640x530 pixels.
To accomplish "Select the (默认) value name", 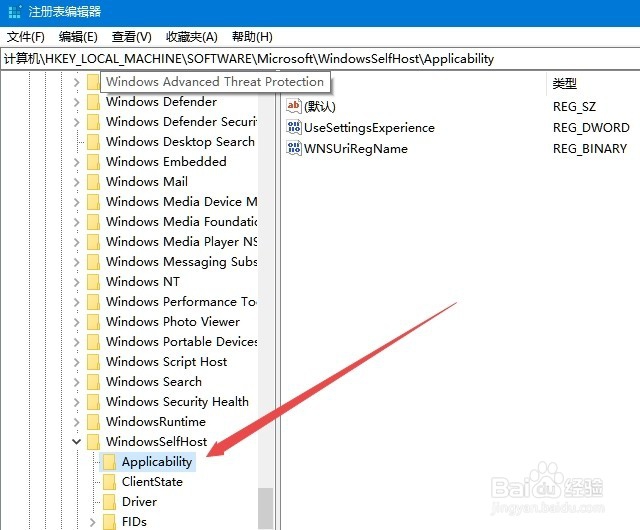I will [320, 107].
